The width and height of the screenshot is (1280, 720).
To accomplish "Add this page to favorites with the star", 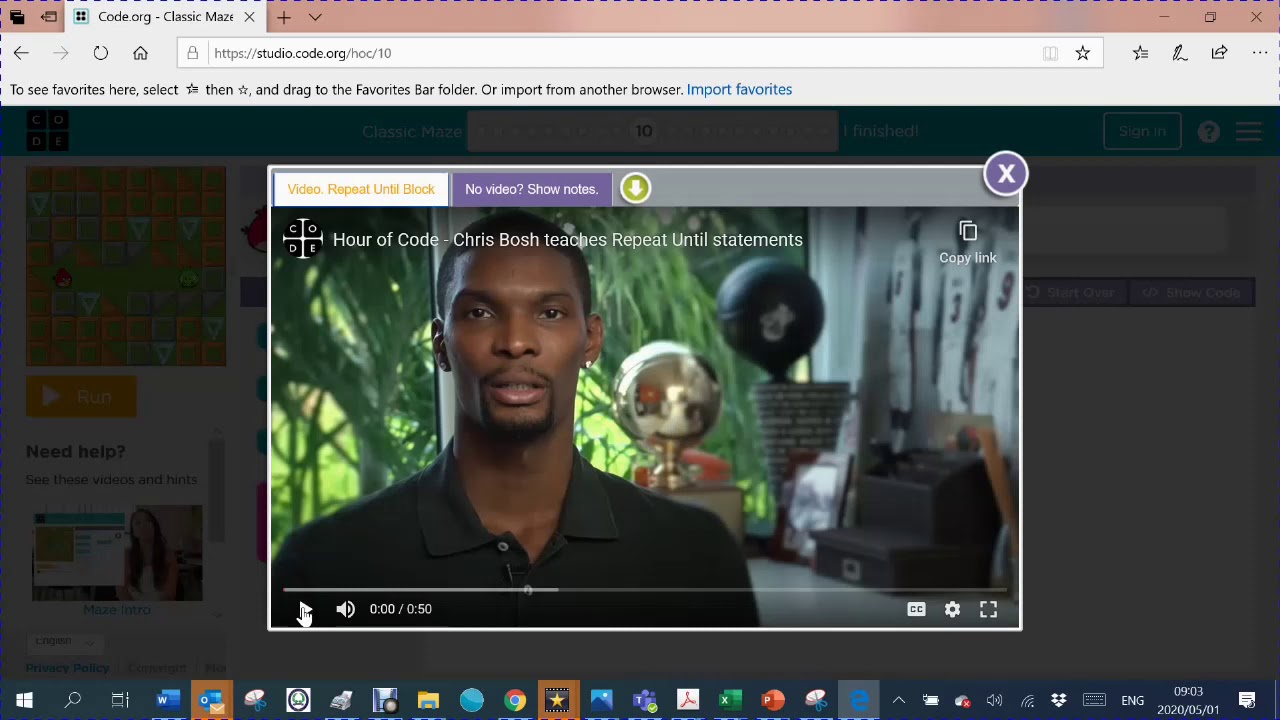I will [1082, 53].
